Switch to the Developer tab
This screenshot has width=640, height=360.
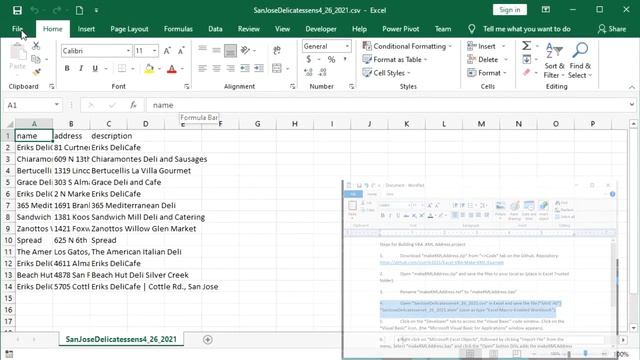(x=321, y=29)
